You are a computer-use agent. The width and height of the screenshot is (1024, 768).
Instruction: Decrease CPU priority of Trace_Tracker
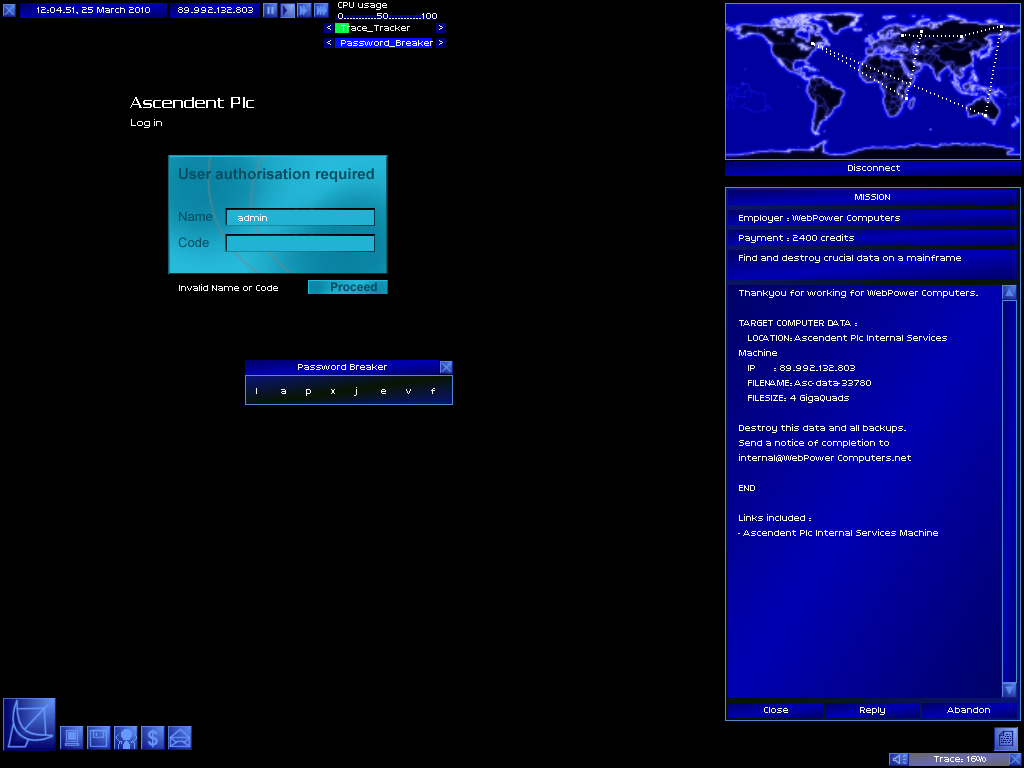[x=329, y=28]
